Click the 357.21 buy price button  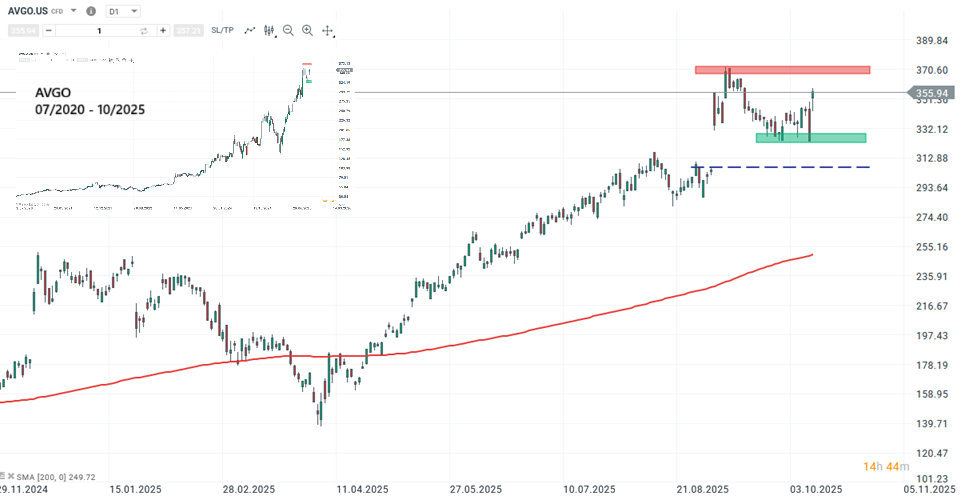[x=187, y=31]
